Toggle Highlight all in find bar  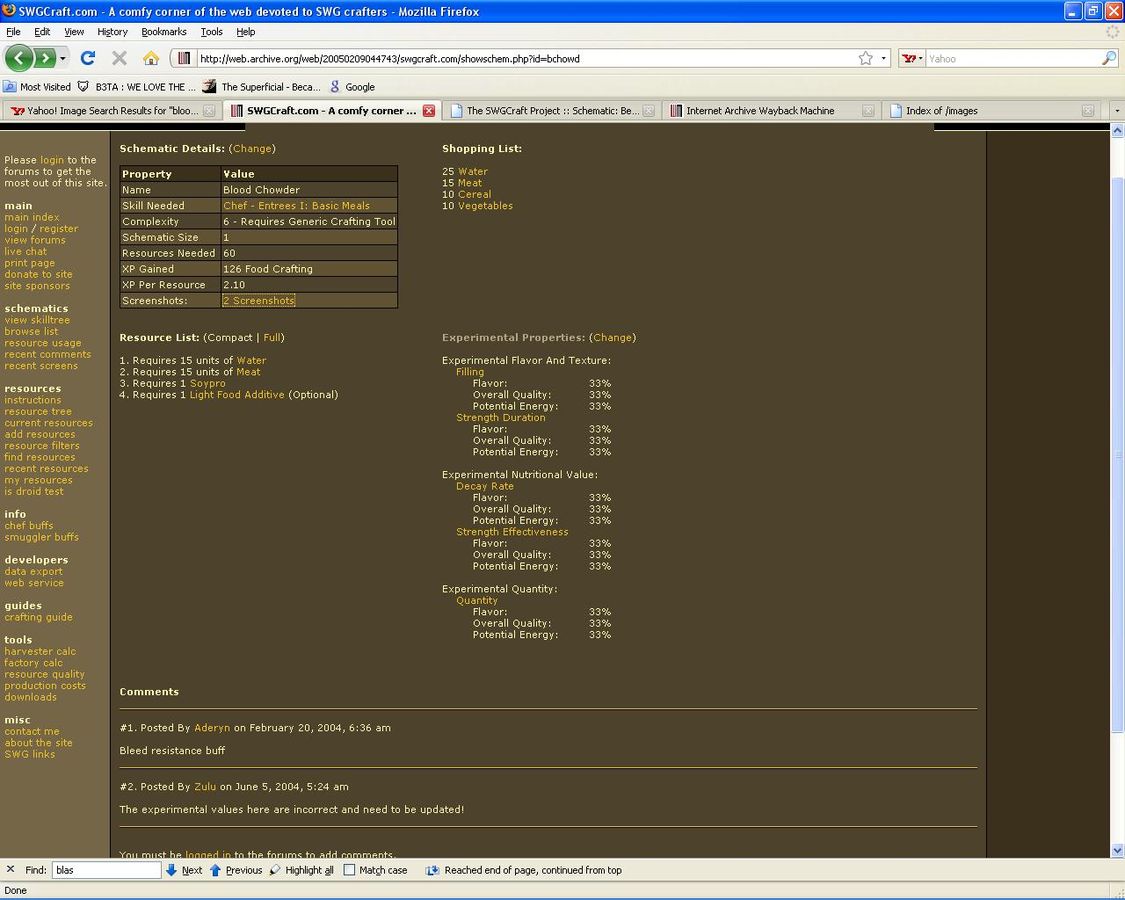[302, 870]
